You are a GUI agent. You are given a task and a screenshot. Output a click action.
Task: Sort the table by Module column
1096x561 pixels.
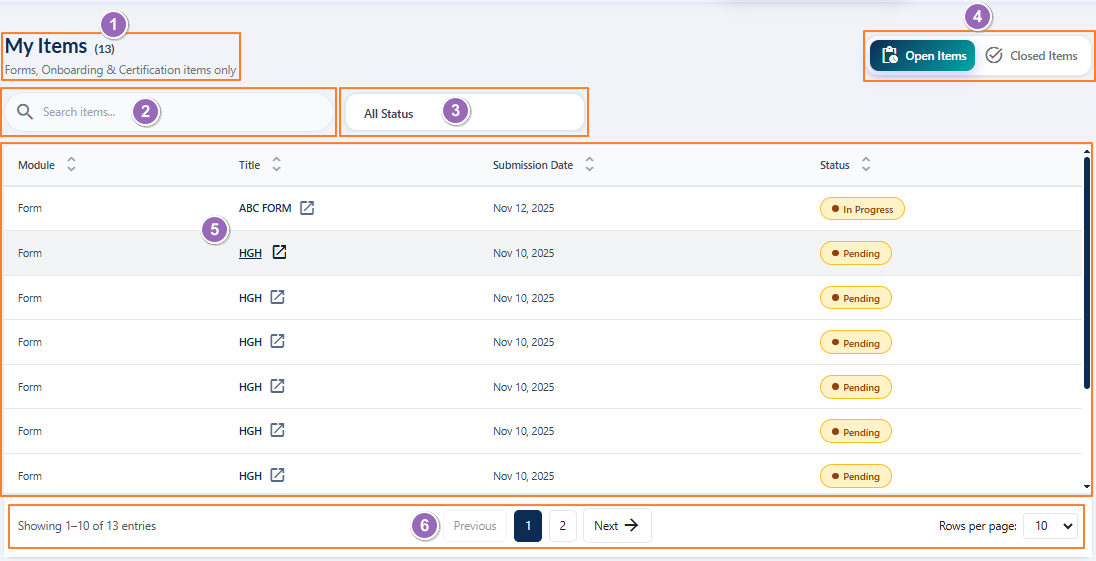point(71,165)
